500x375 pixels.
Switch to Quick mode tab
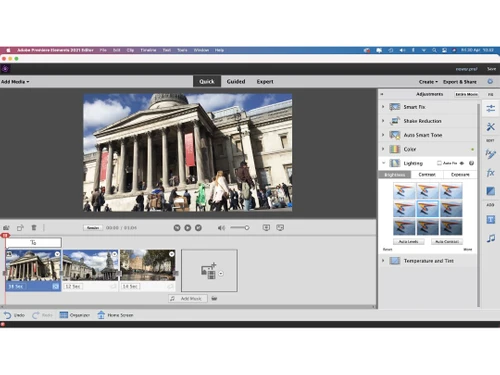[x=207, y=81]
